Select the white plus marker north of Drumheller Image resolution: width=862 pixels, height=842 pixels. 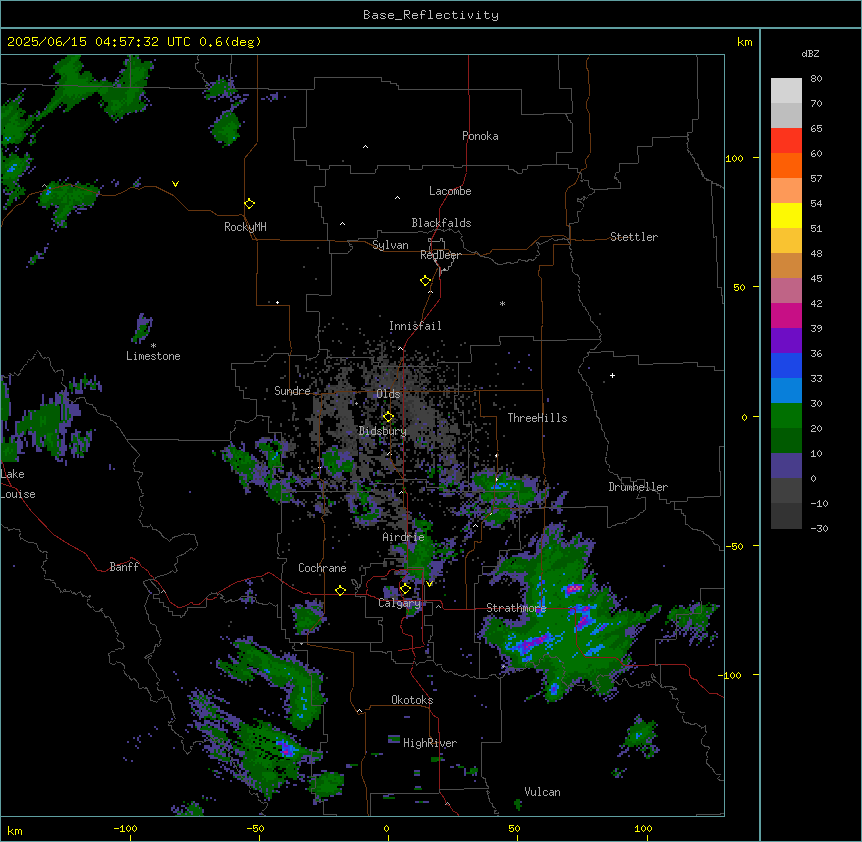click(612, 375)
